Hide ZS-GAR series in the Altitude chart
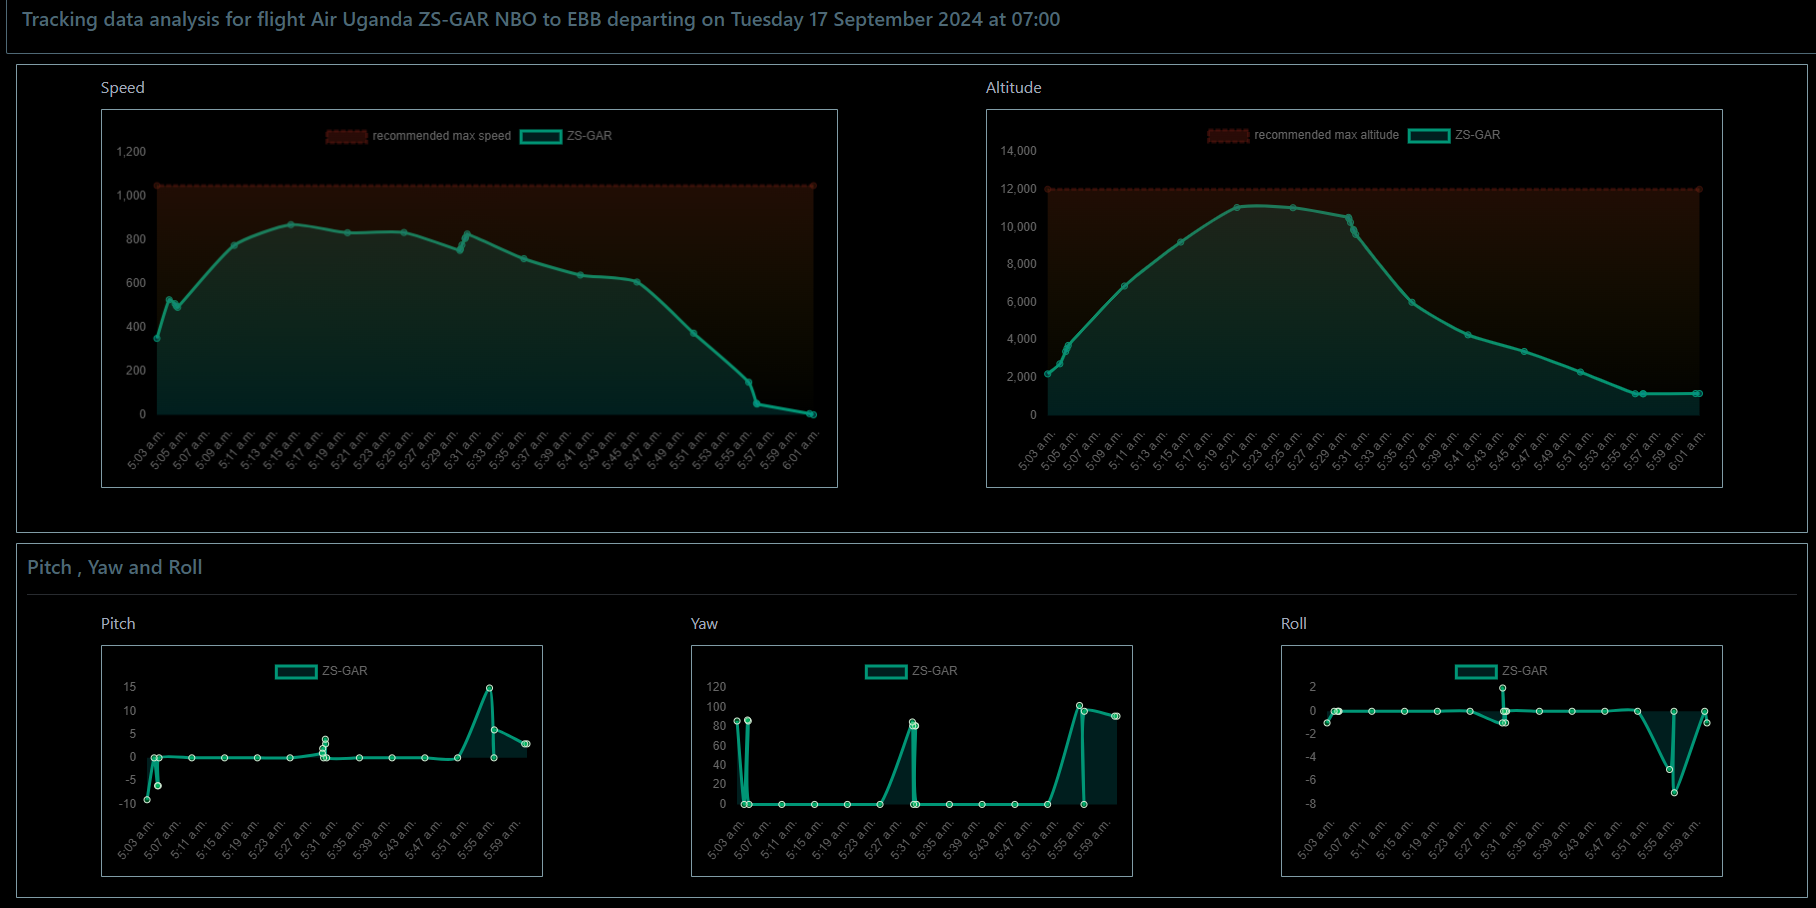 (1429, 135)
